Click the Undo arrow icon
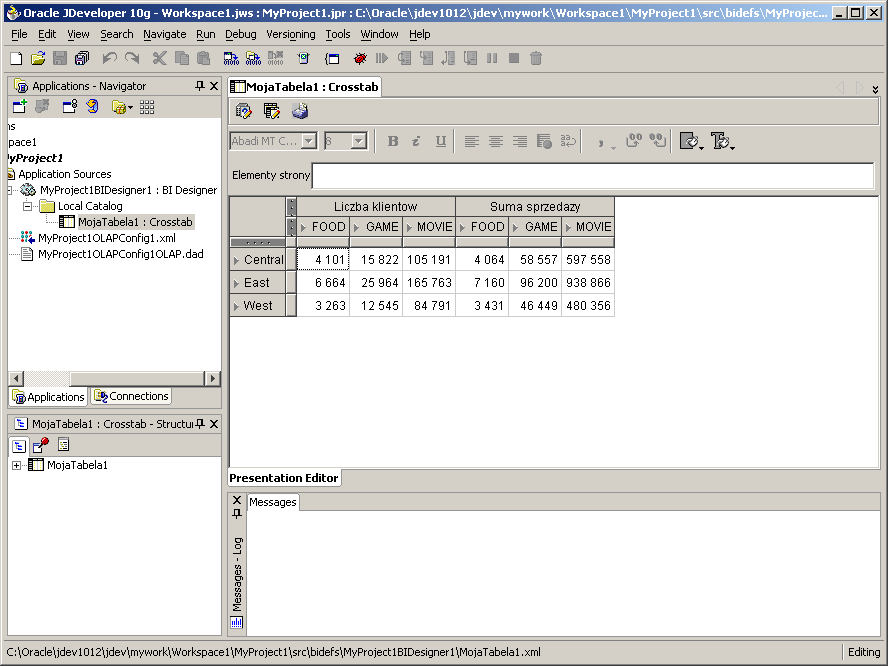The image size is (888, 666). click(109, 58)
